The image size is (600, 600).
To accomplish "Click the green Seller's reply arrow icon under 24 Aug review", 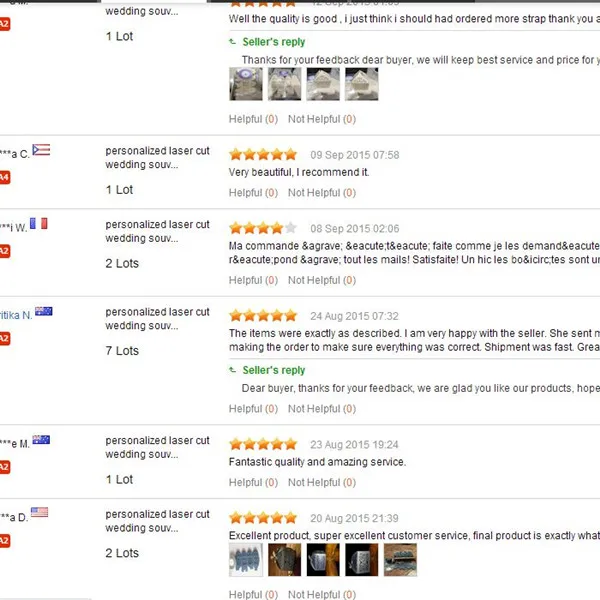I will point(232,370).
